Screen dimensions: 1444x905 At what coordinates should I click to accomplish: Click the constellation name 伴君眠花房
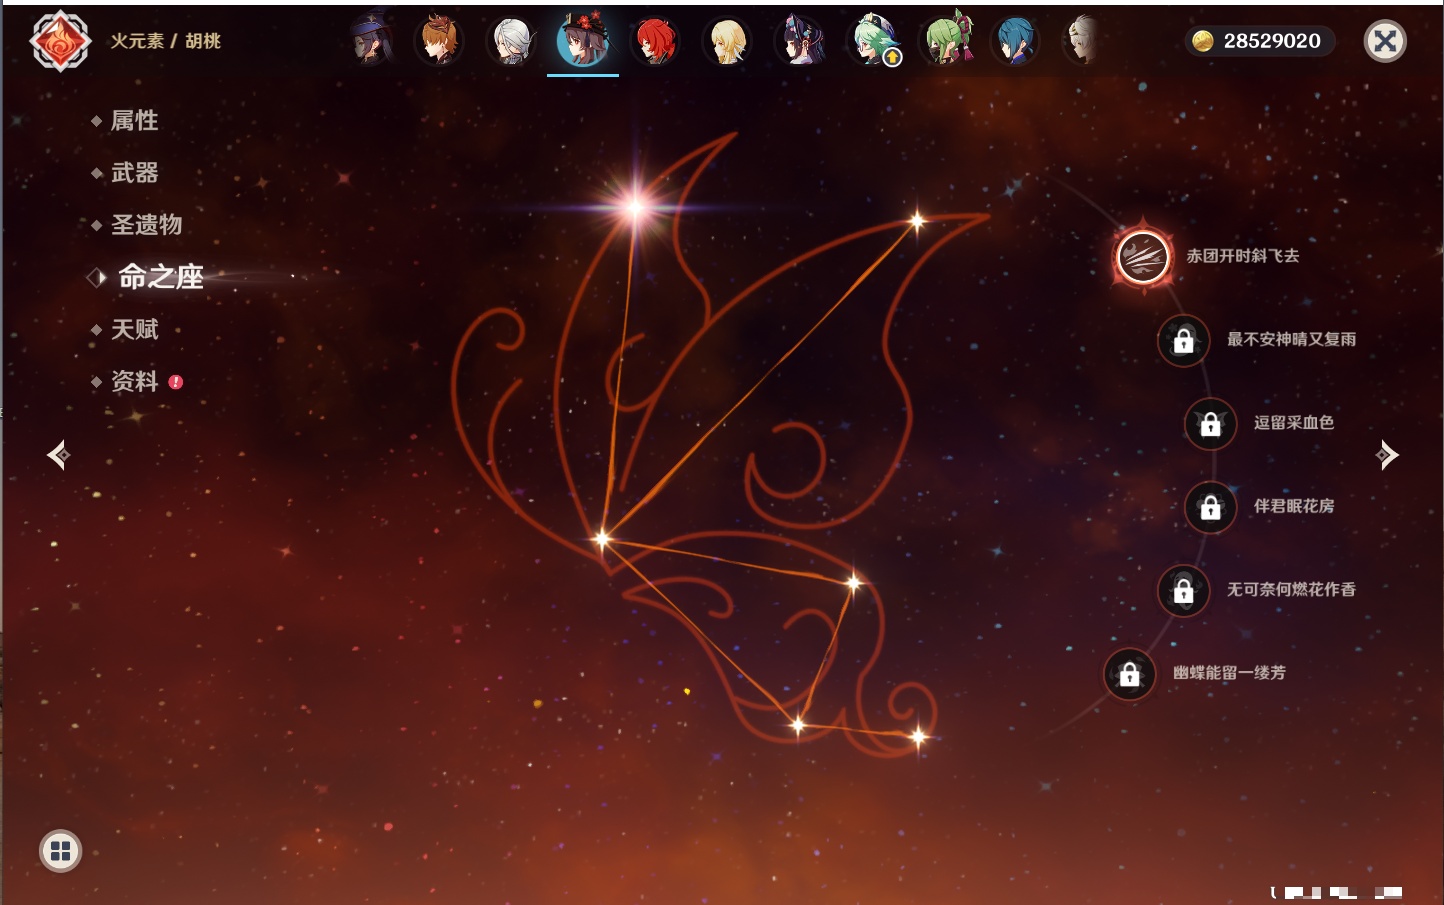(1294, 506)
